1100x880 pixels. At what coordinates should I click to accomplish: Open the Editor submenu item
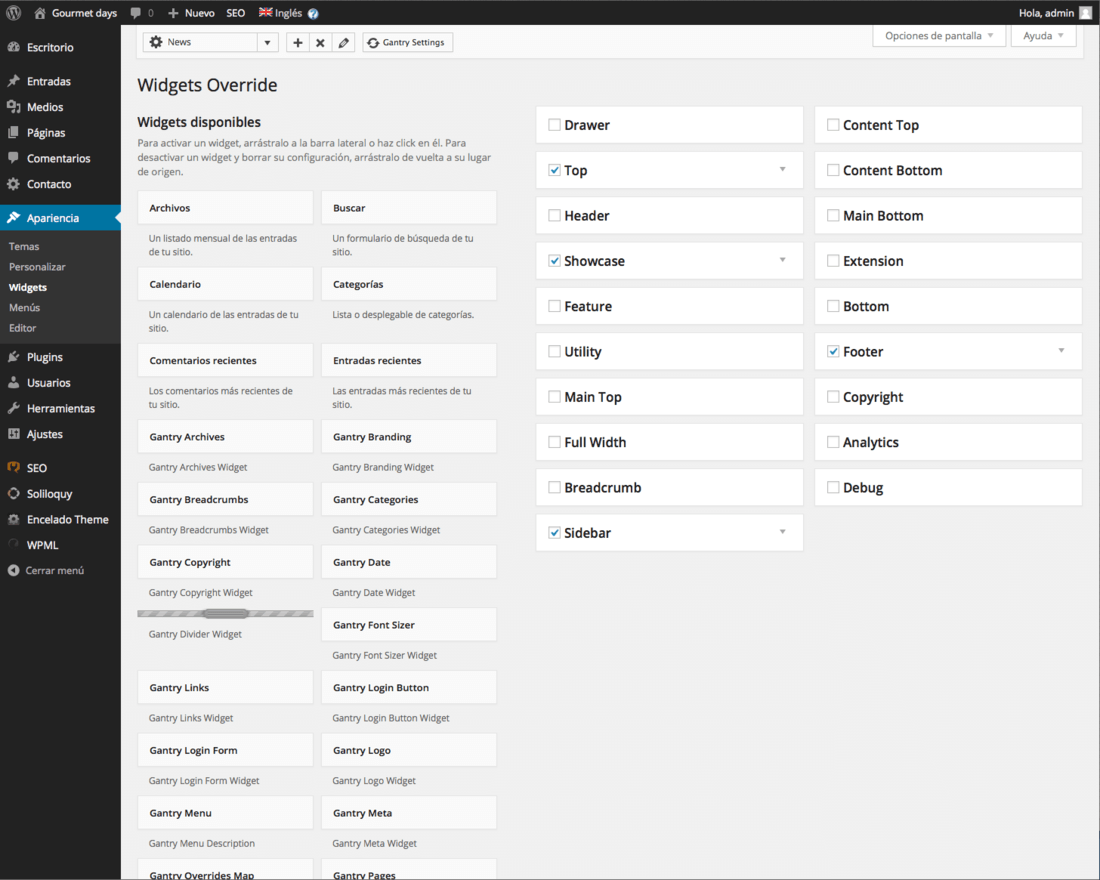click(22, 328)
